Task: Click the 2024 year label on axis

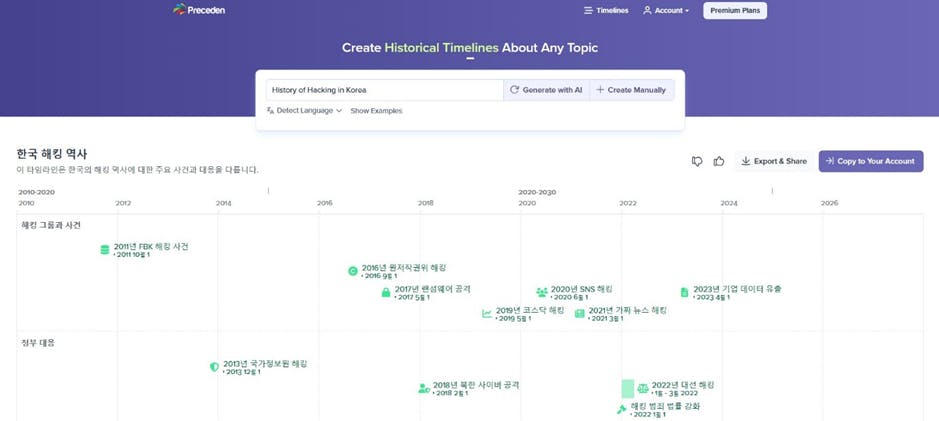Action: pyautogui.click(x=729, y=203)
